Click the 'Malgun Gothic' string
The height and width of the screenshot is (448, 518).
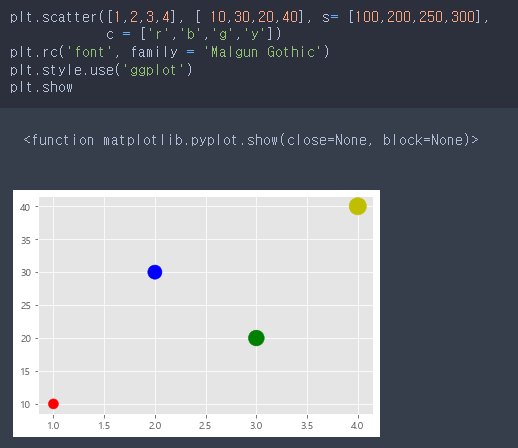263,52
